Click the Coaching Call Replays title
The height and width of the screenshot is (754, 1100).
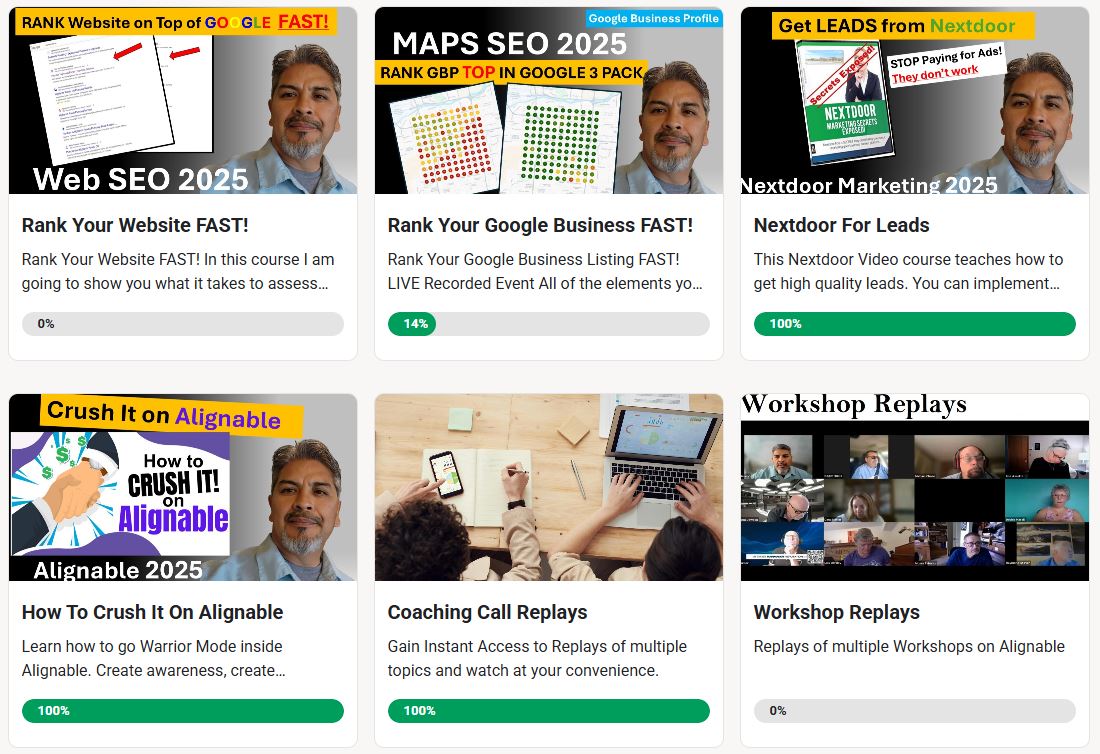pyautogui.click(x=488, y=612)
